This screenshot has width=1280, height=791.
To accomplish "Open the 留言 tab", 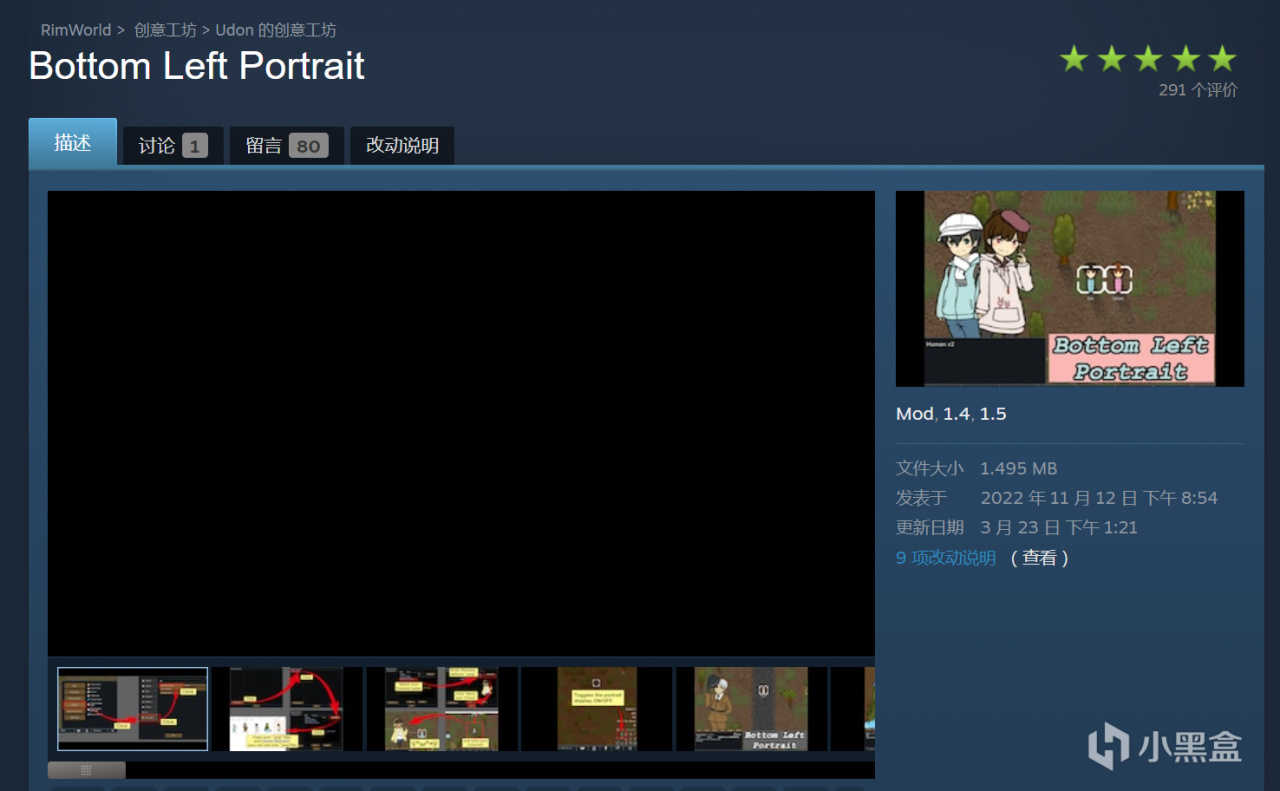I will tap(287, 146).
